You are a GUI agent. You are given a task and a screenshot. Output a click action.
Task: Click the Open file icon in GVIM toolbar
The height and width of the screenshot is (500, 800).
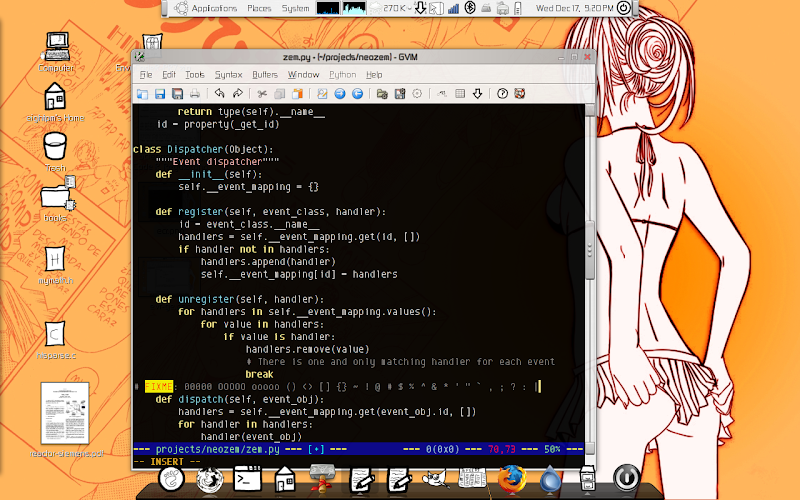pos(142,94)
